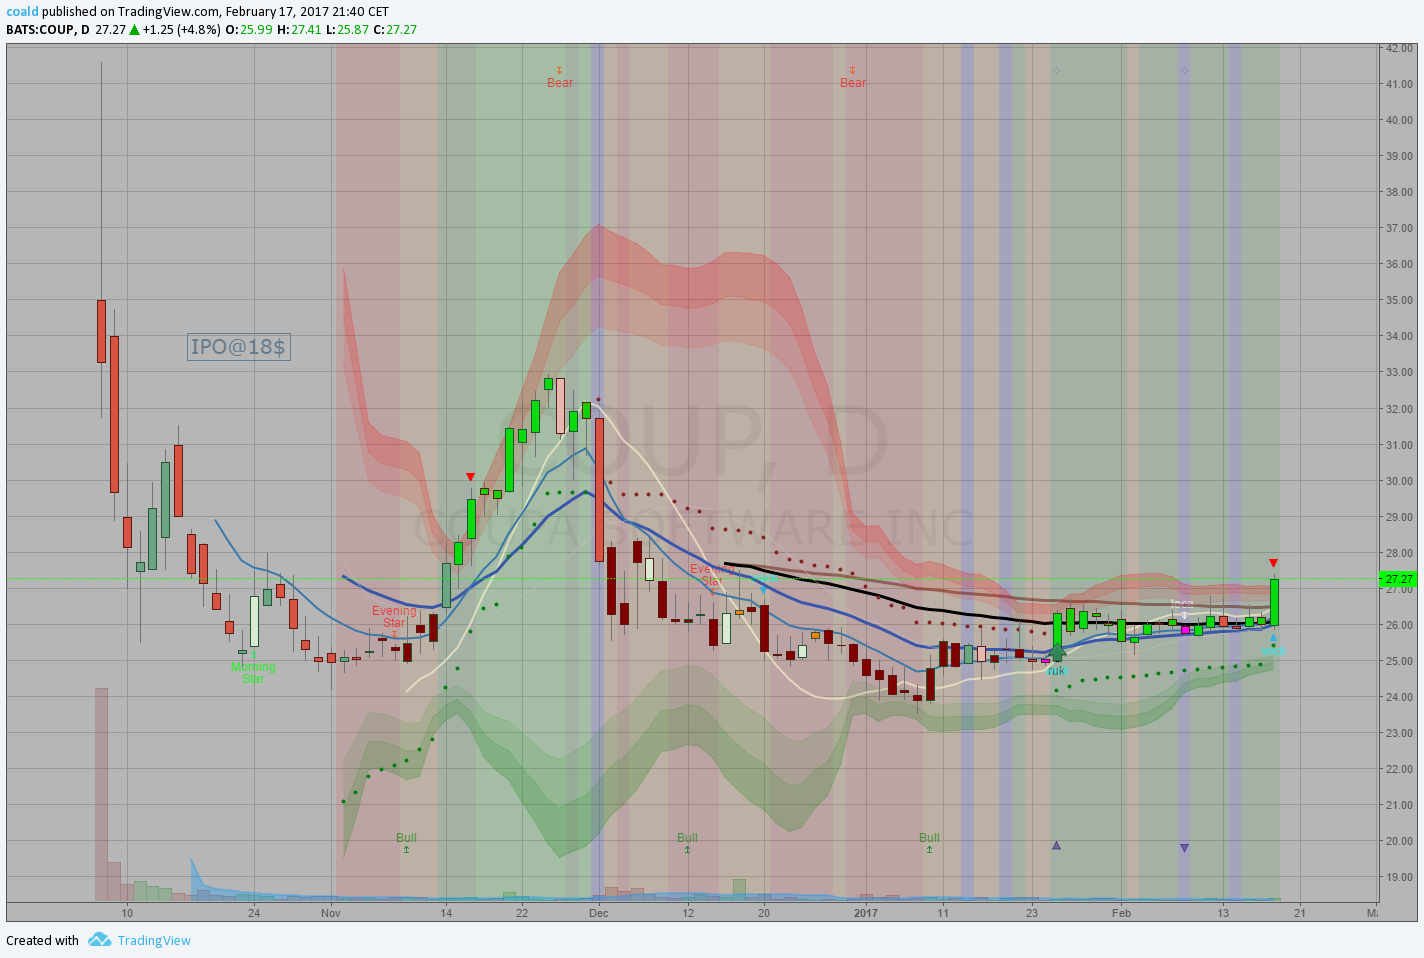
Task: Select the cyan ruk label
Action: (x=1057, y=671)
